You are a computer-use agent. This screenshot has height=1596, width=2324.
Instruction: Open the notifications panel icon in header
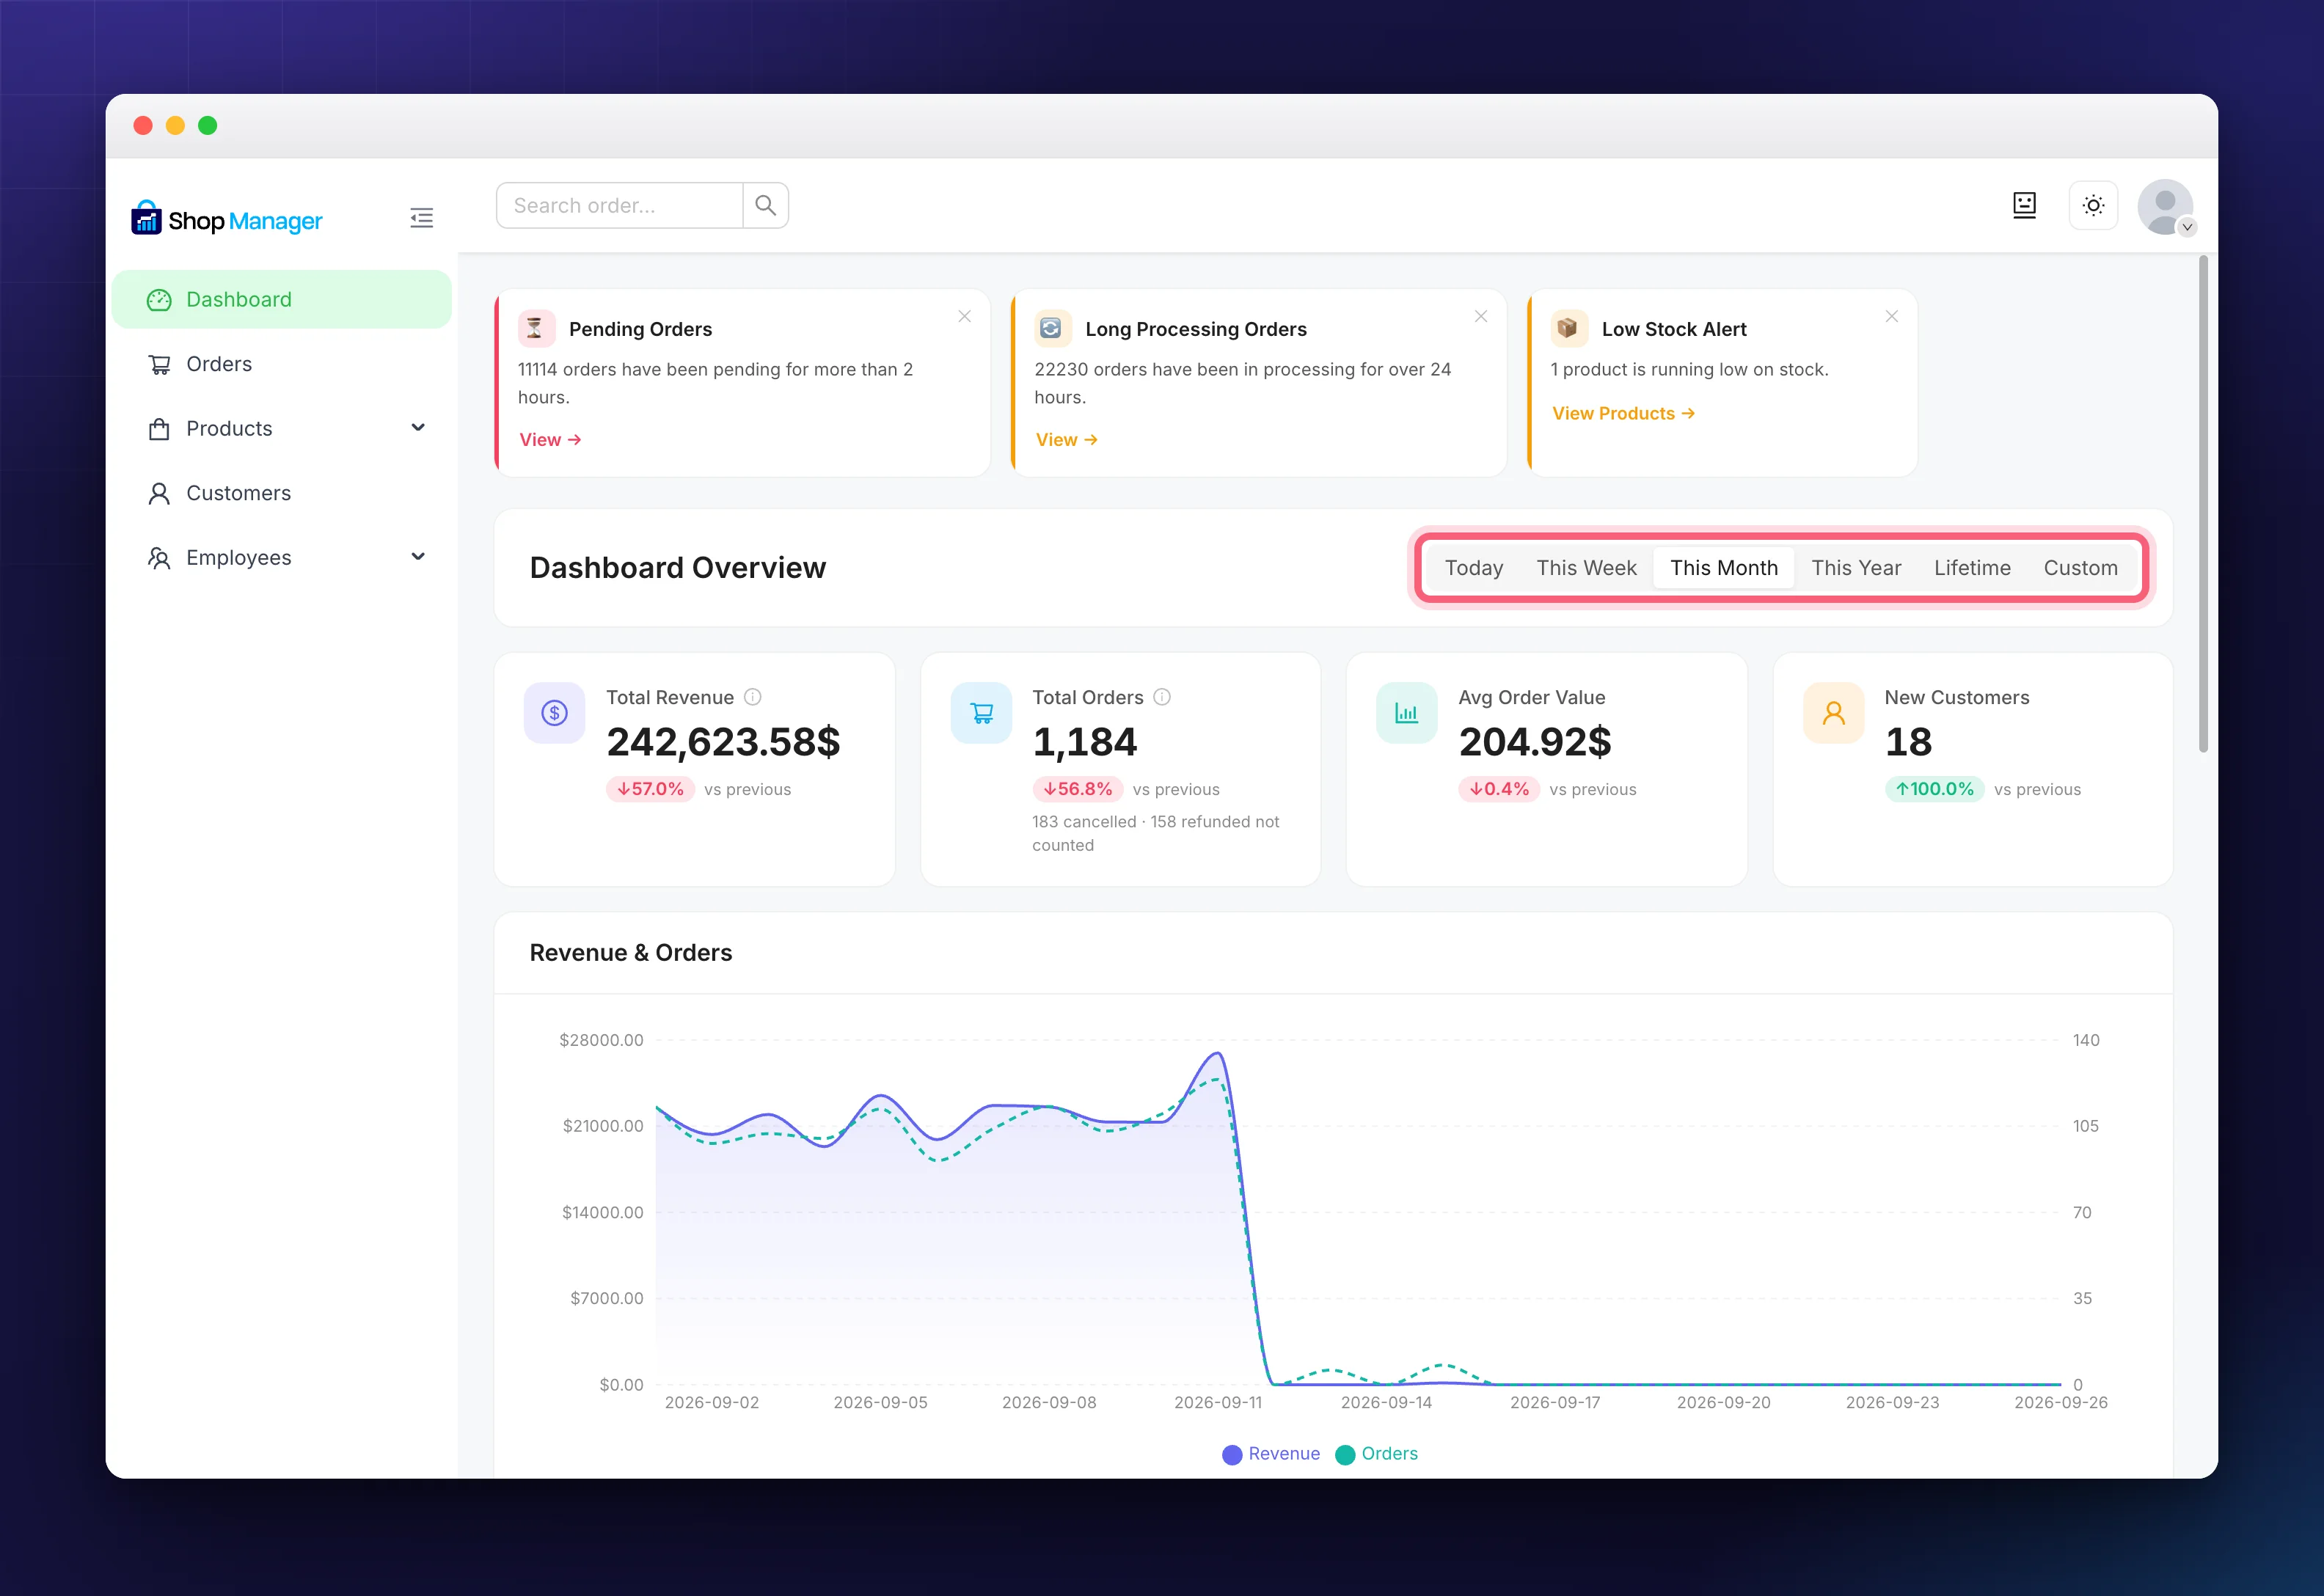point(2024,205)
